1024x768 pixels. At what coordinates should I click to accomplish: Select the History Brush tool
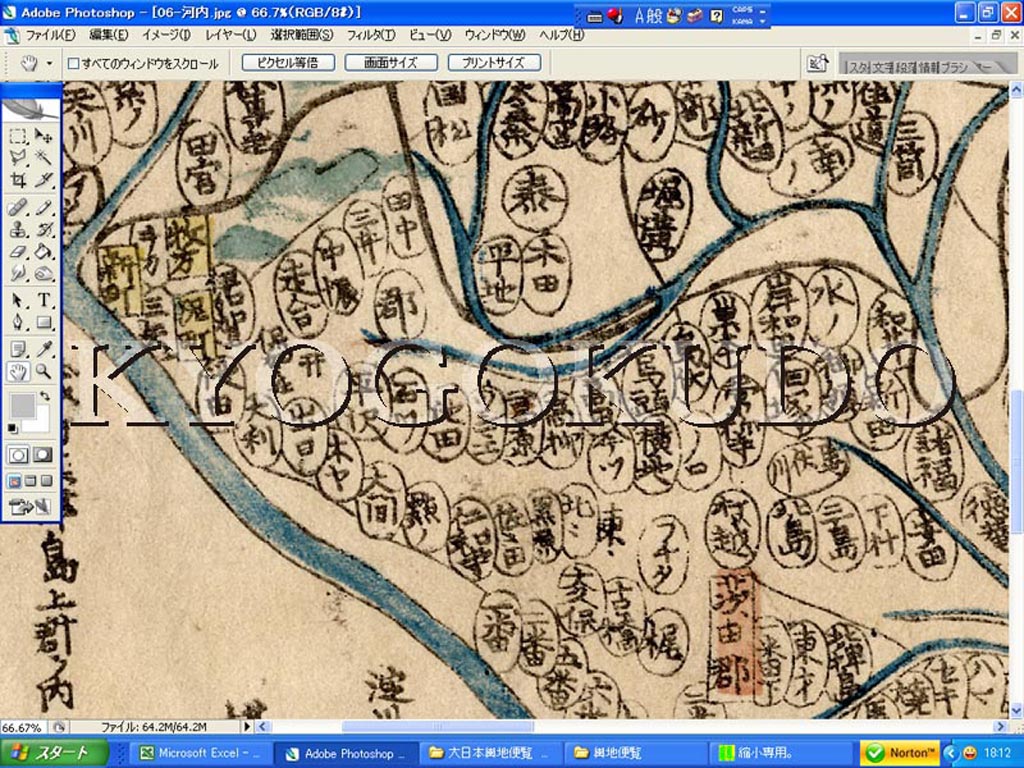pyautogui.click(x=43, y=230)
